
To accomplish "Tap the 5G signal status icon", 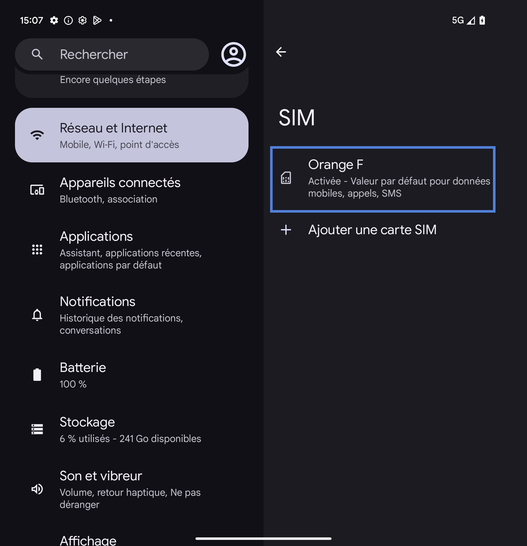I will point(457,21).
